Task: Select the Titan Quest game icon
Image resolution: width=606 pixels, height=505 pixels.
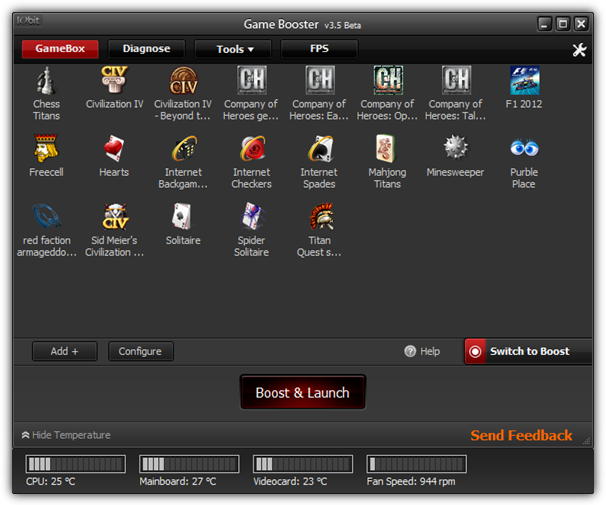Action: pos(319,217)
